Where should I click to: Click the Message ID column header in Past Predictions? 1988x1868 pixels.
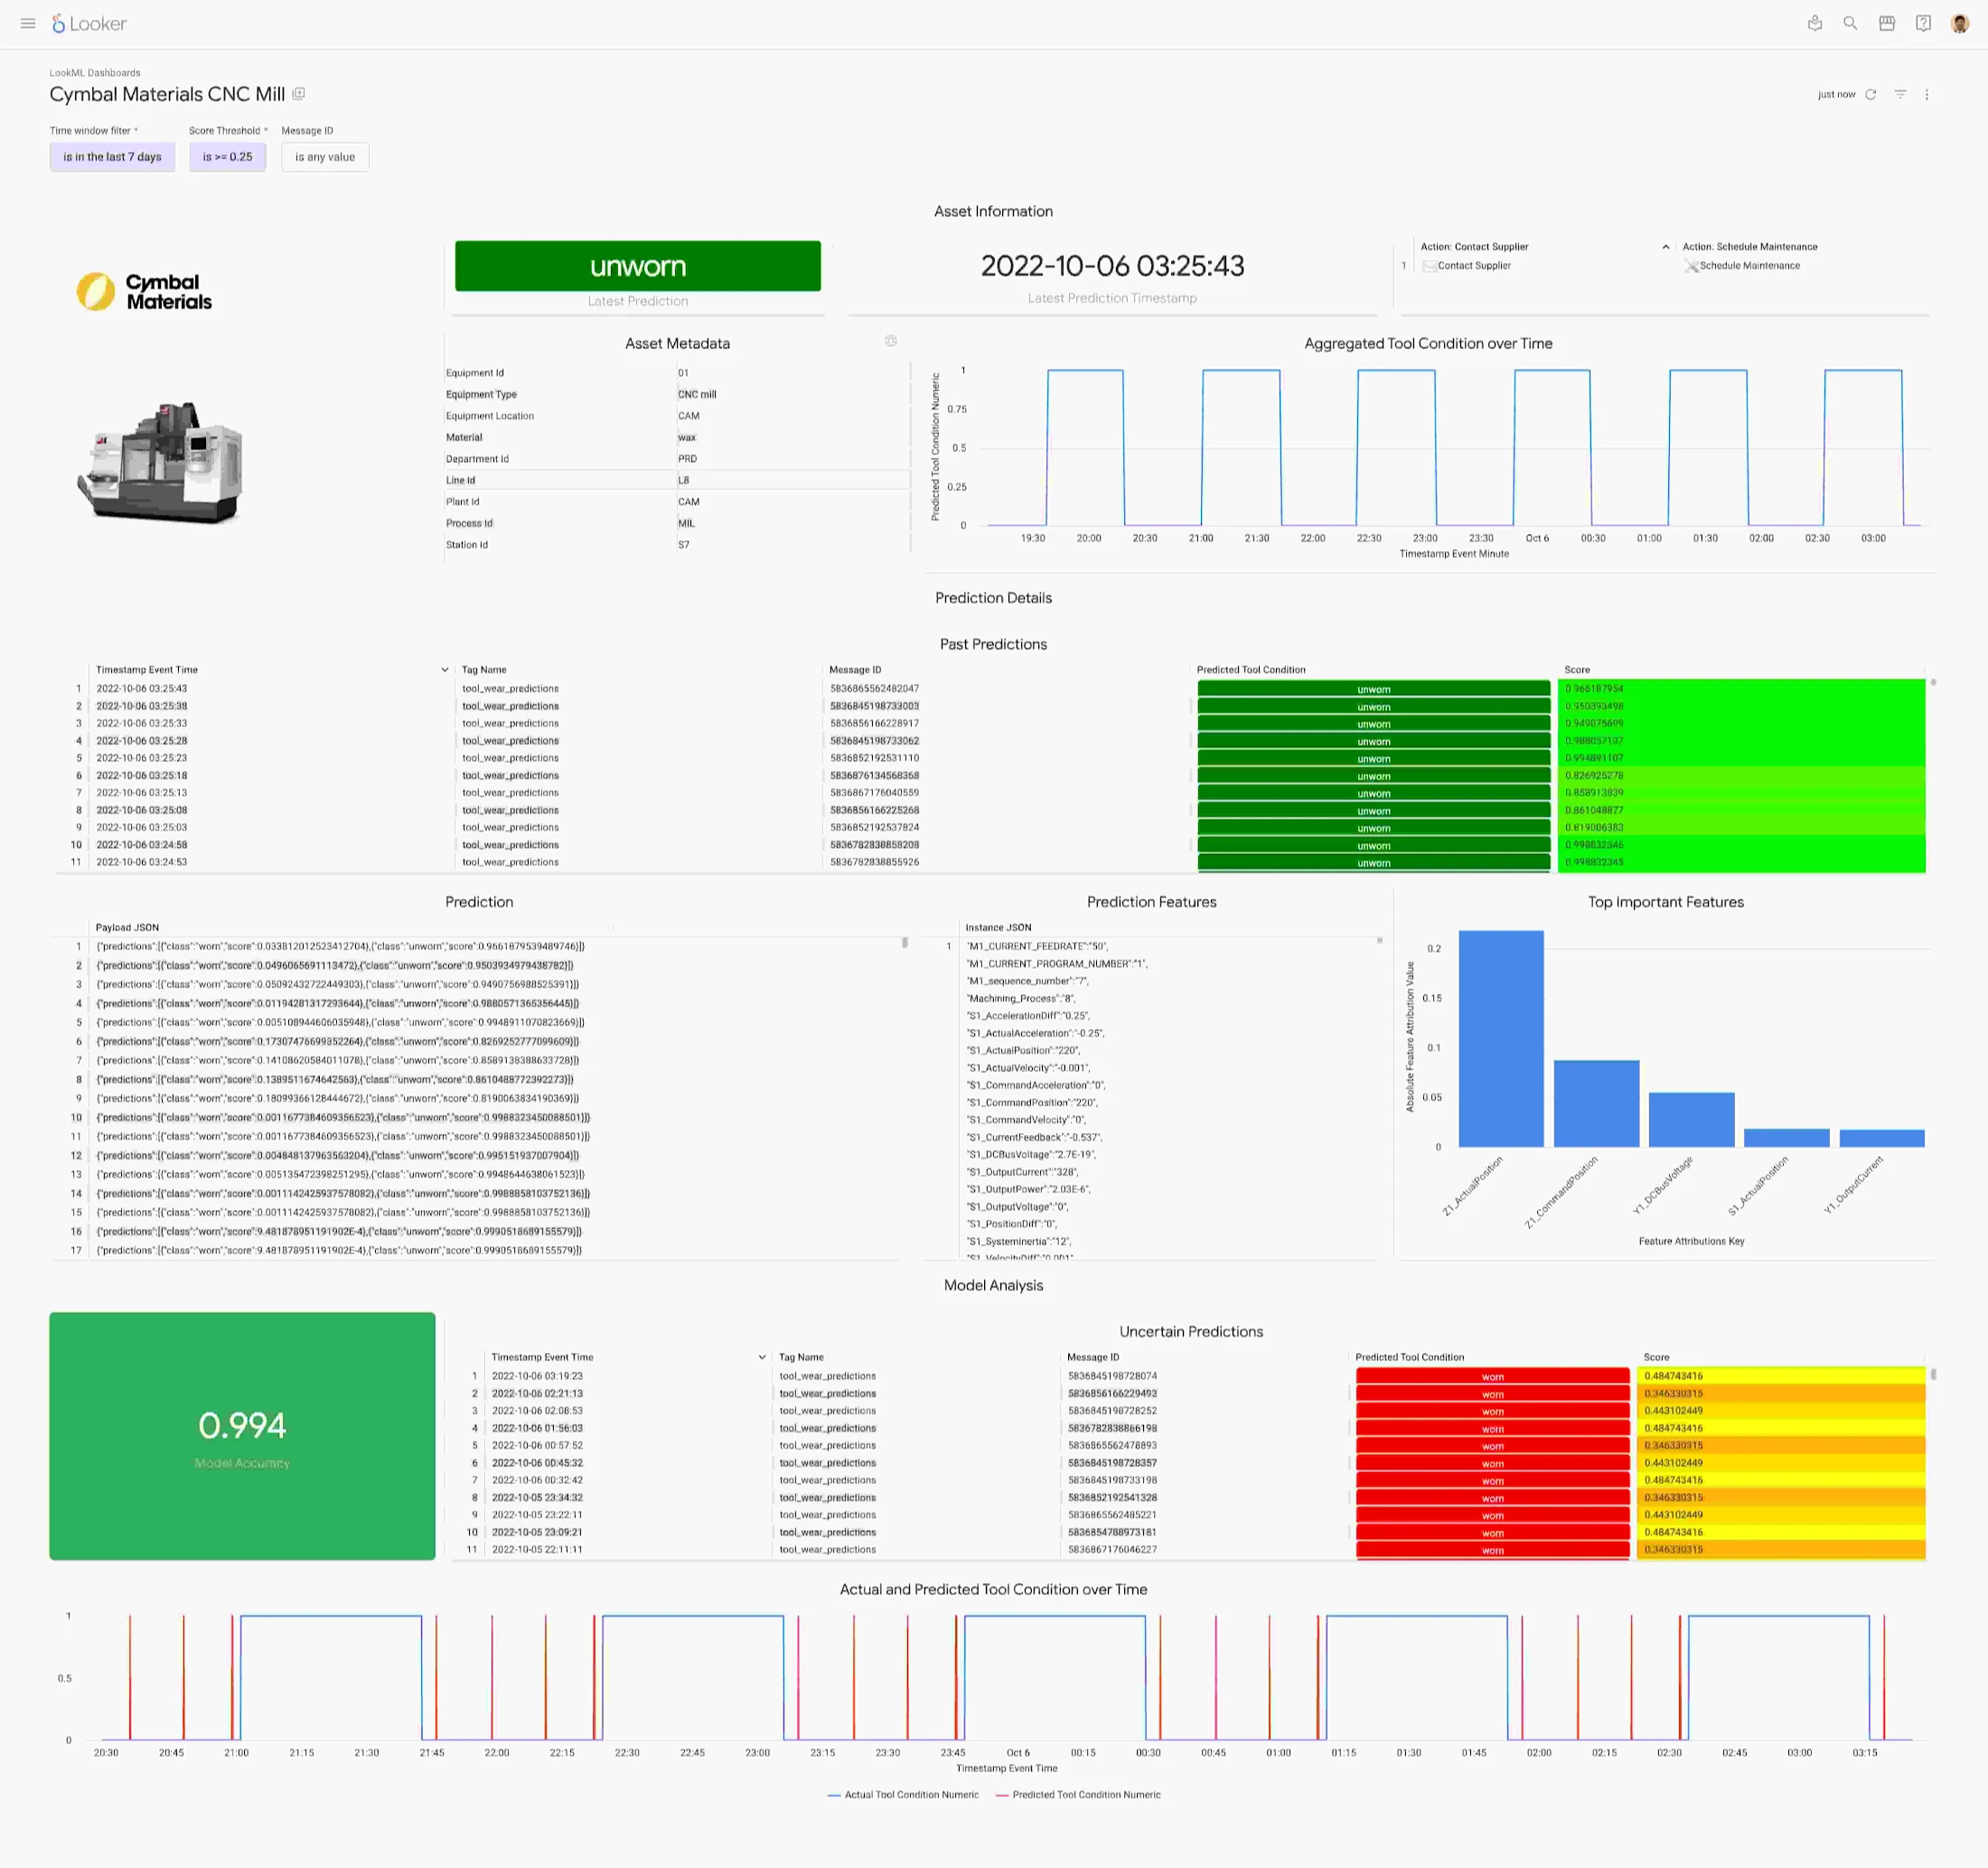(x=855, y=670)
